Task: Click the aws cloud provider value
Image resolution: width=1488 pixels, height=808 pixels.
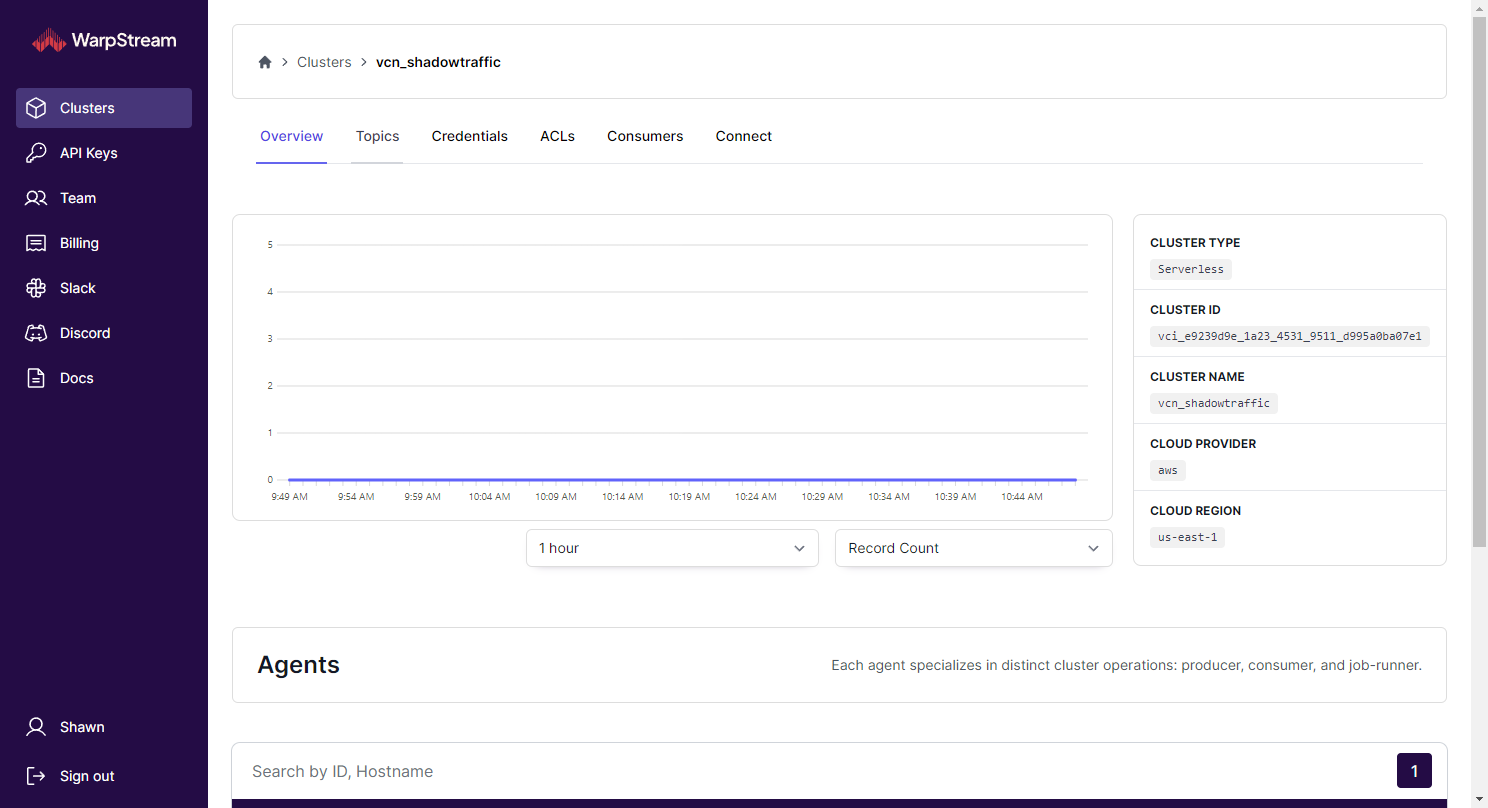Action: (1168, 470)
